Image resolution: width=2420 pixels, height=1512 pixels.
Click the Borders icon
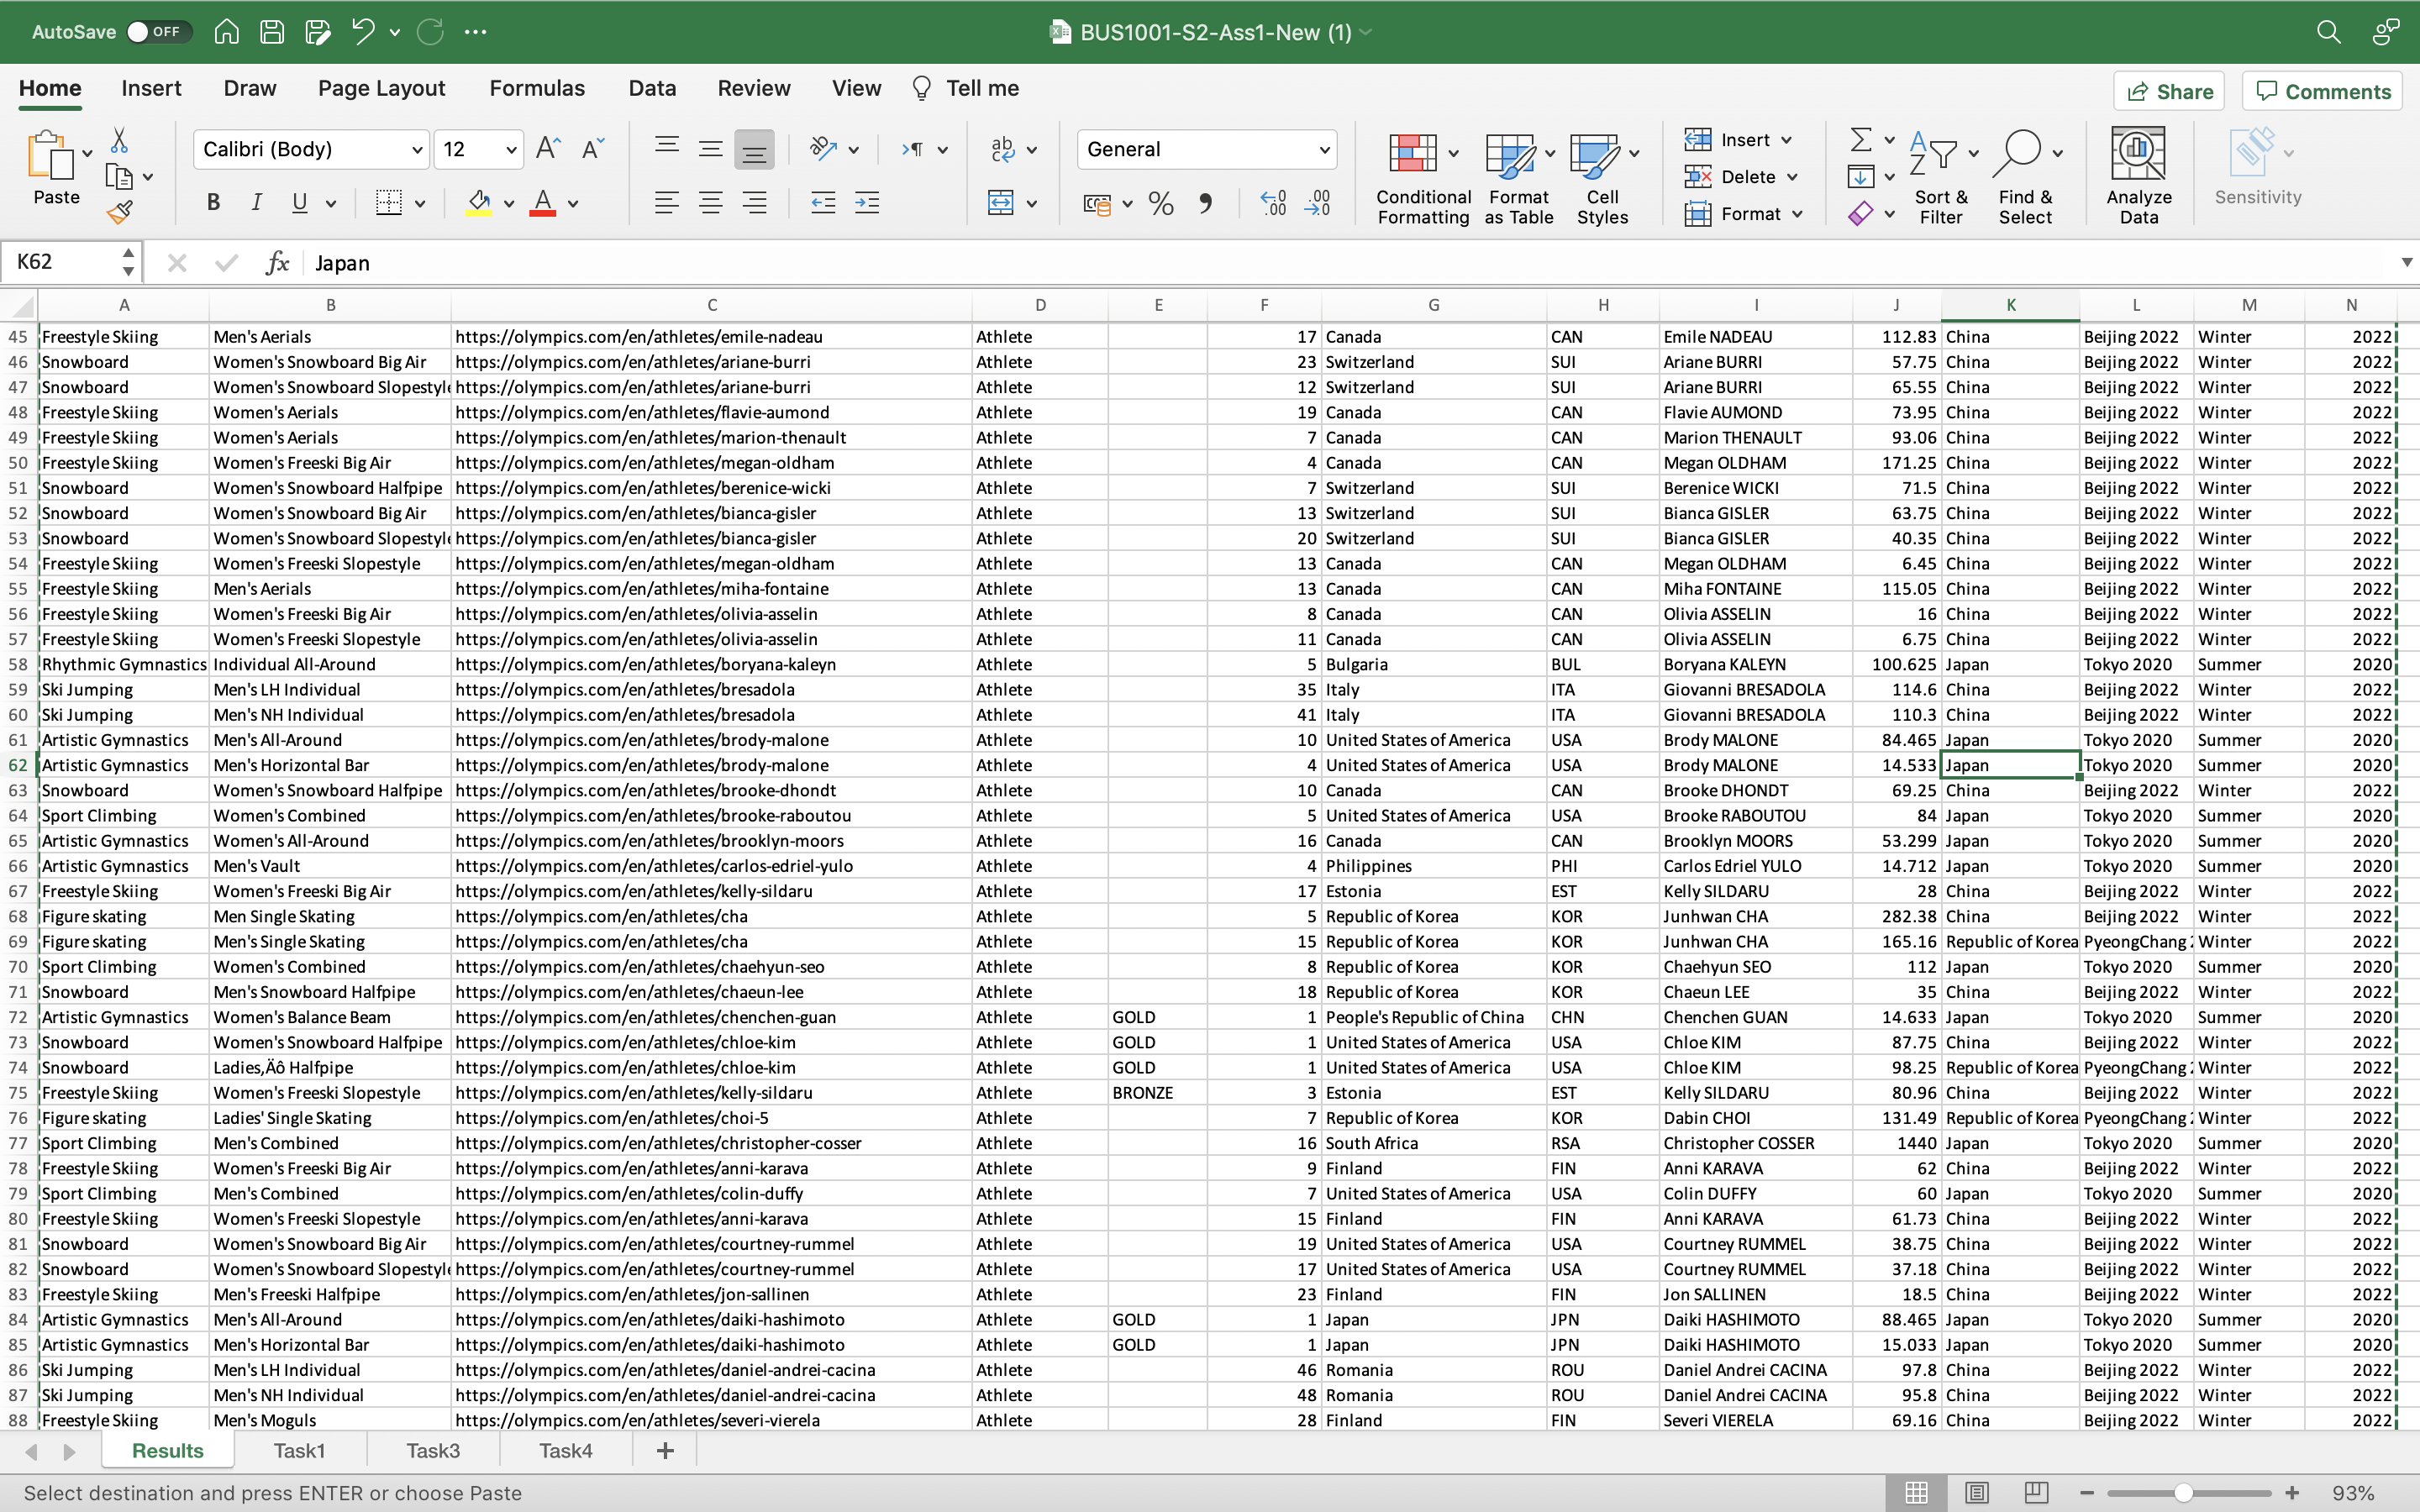point(389,203)
